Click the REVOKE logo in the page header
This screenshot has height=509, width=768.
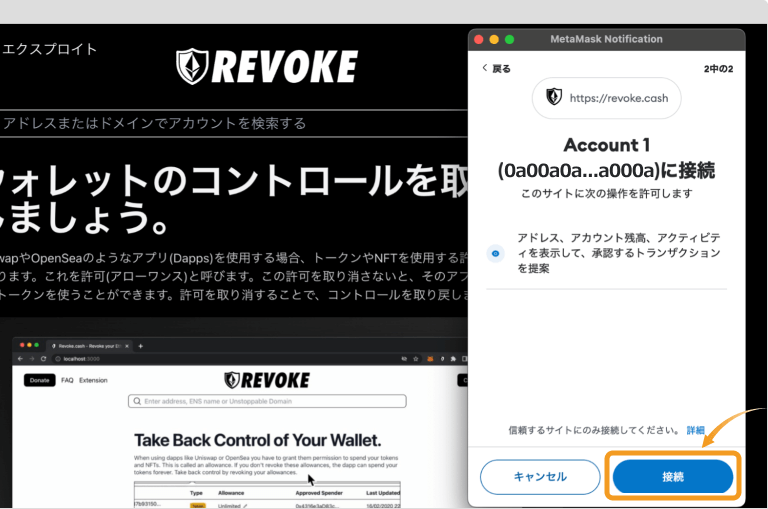point(266,67)
